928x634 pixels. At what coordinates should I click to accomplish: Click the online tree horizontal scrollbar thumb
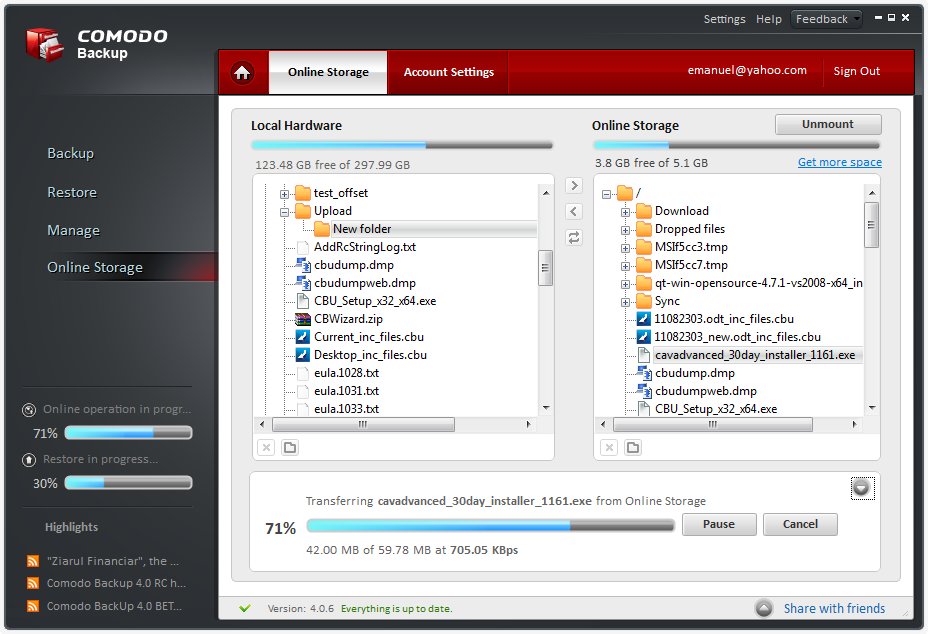point(713,424)
